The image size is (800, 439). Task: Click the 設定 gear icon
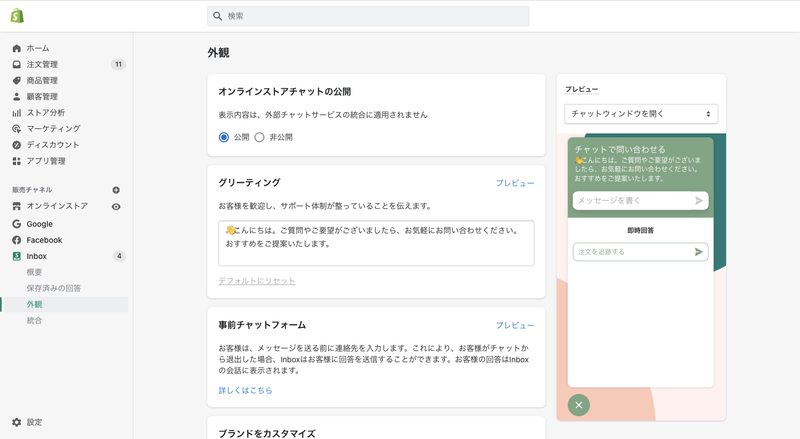tap(17, 422)
